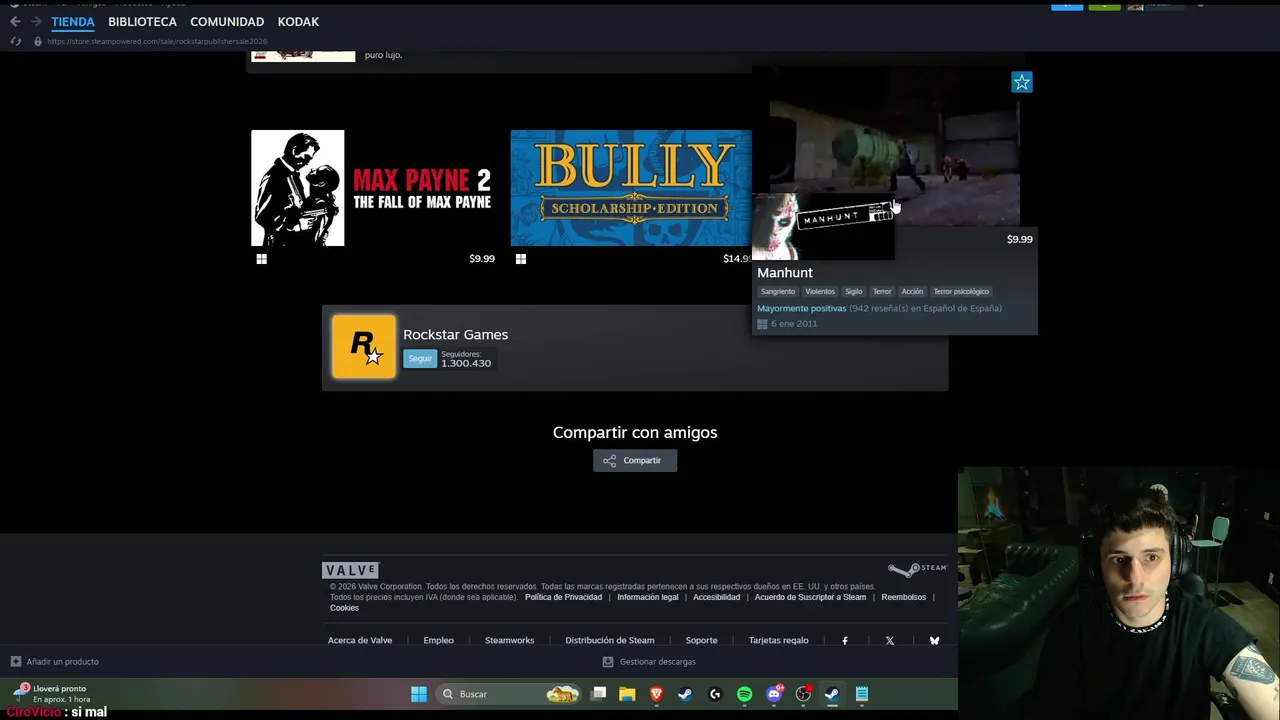The height and width of the screenshot is (720, 1280).
Task: Click the Windows platform icon under Max Payne 2
Action: [x=261, y=259]
